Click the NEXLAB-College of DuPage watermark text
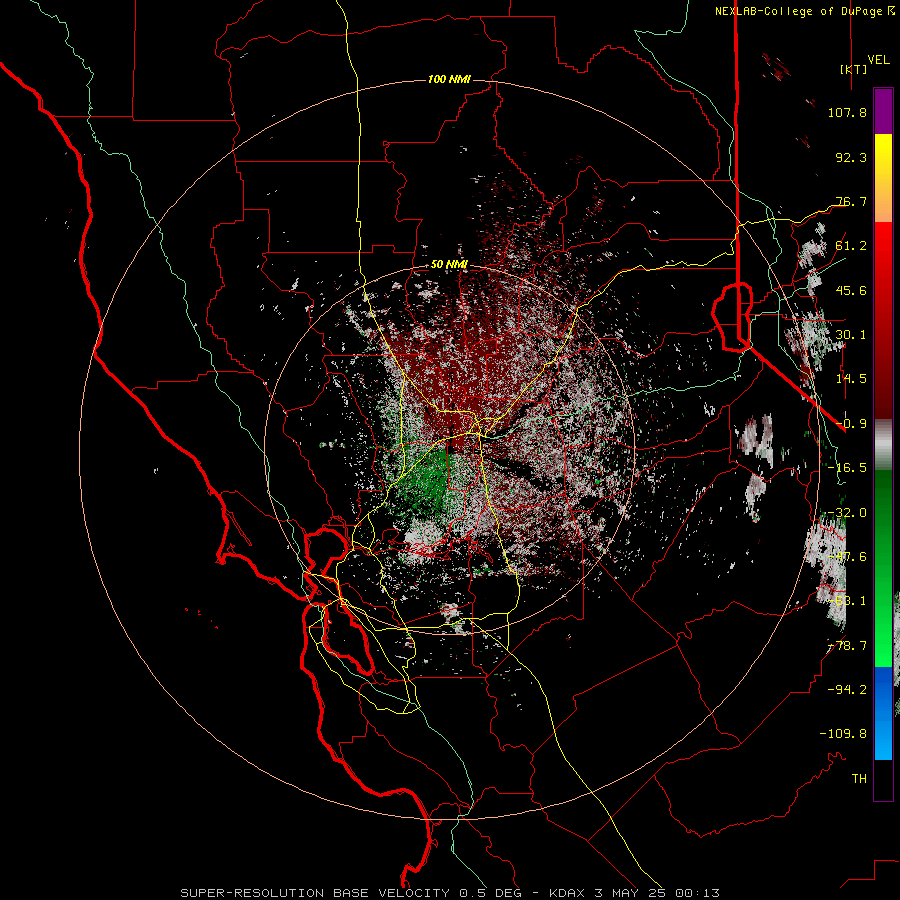900x900 pixels. [x=804, y=11]
